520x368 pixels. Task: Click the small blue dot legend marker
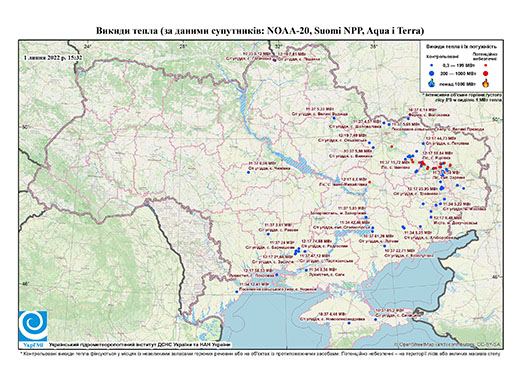pos(432,65)
